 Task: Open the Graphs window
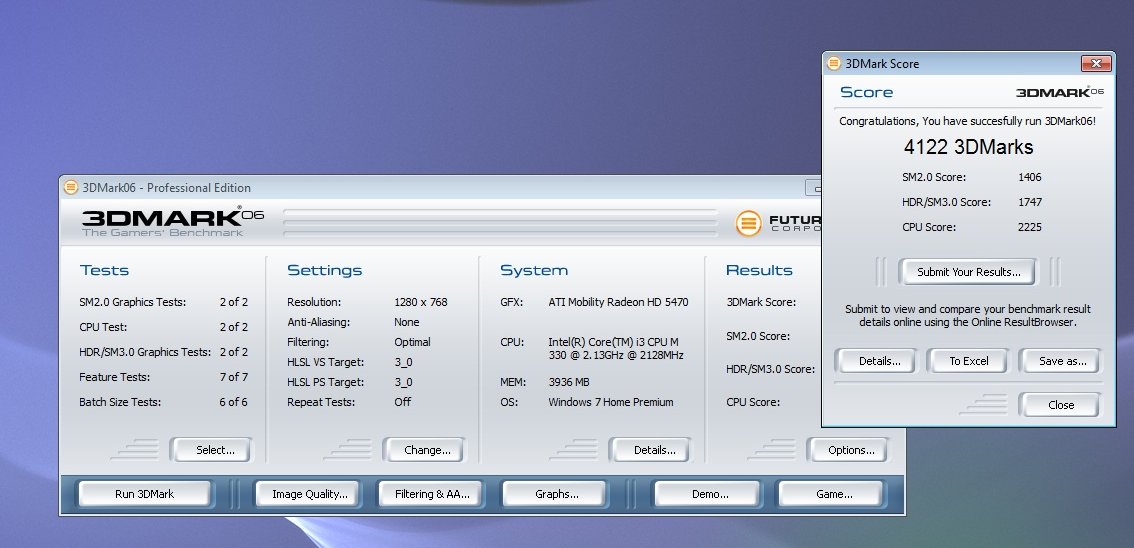click(x=556, y=495)
